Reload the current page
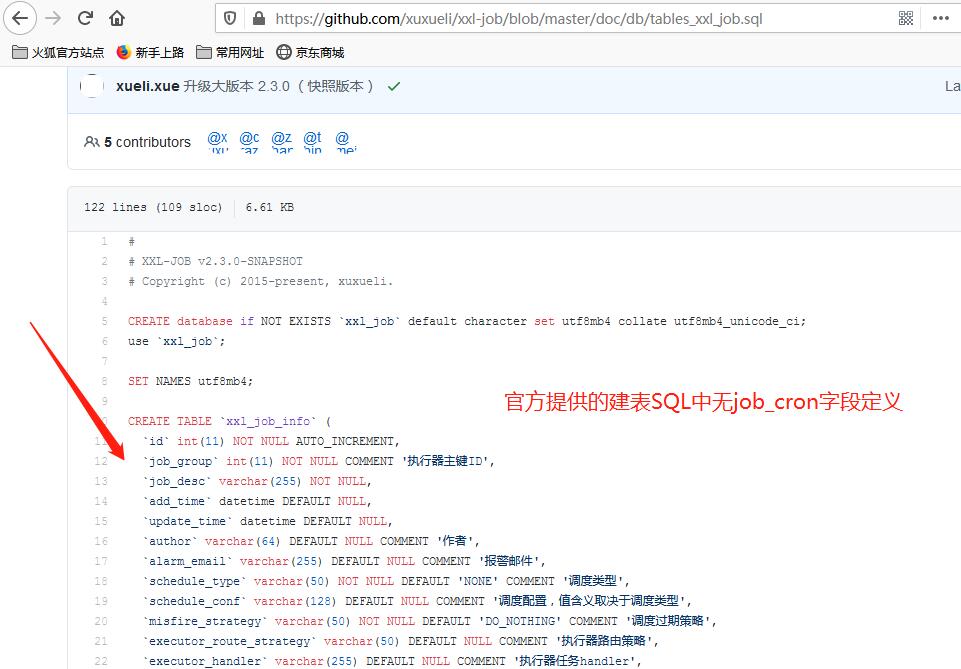This screenshot has height=669, width=961. 87,17
